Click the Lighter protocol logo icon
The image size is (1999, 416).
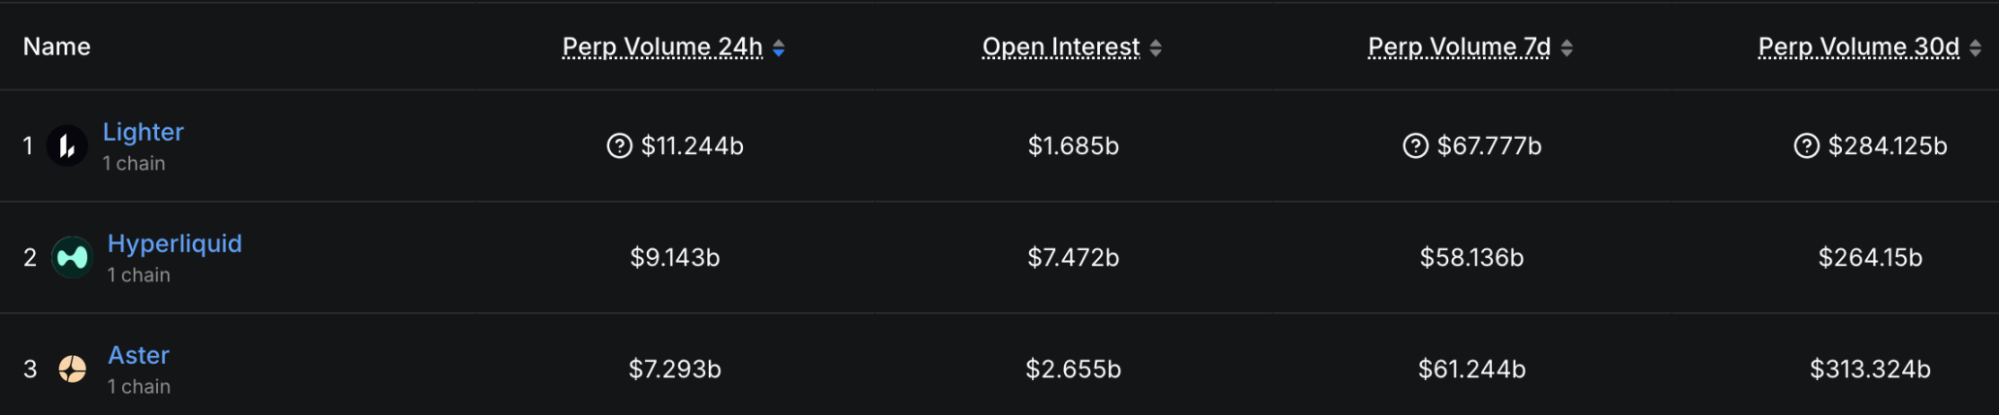[x=67, y=146]
